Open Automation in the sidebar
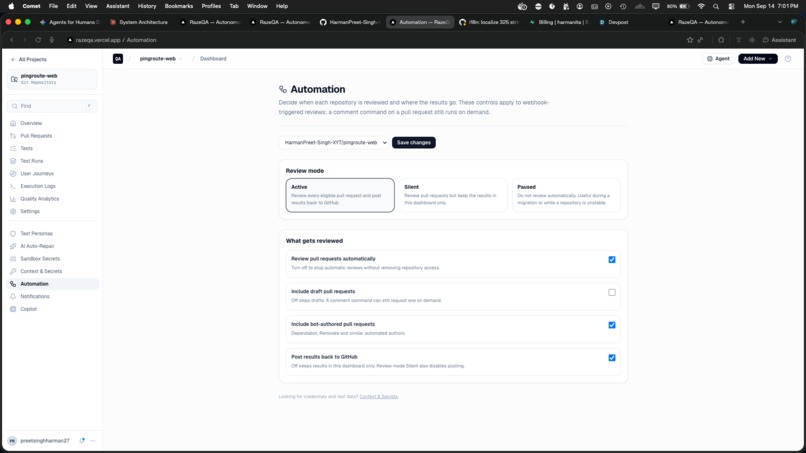 tap(52, 284)
